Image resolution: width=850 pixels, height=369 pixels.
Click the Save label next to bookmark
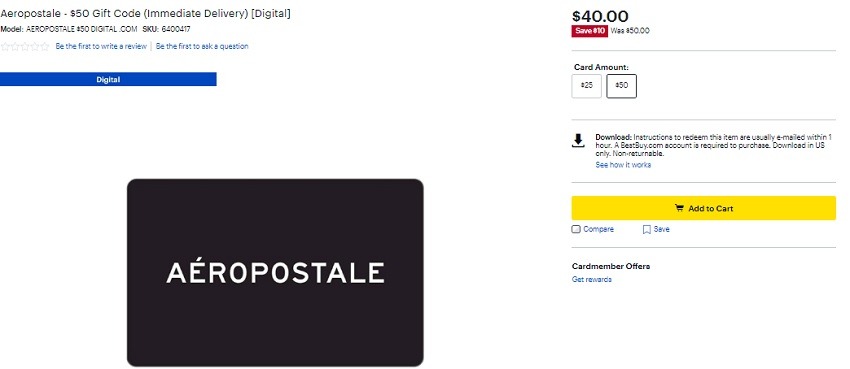[x=661, y=229]
